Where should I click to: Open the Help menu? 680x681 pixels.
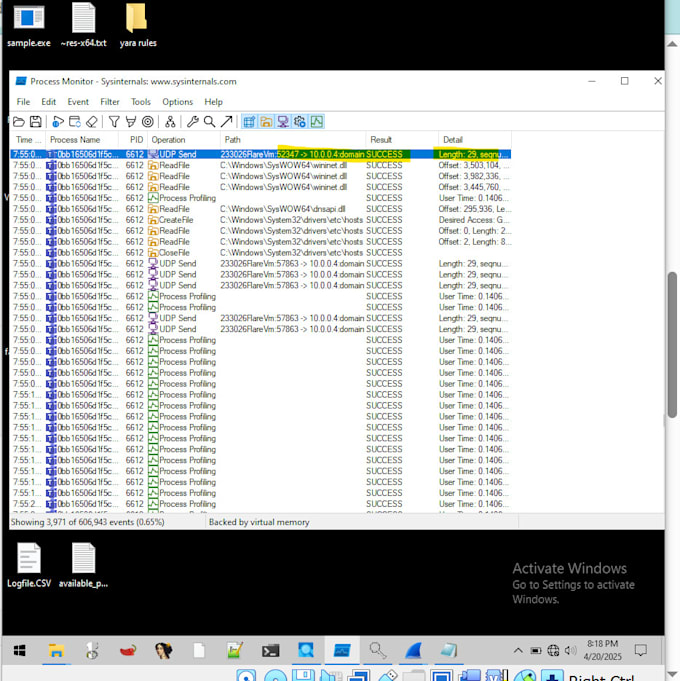(213, 102)
